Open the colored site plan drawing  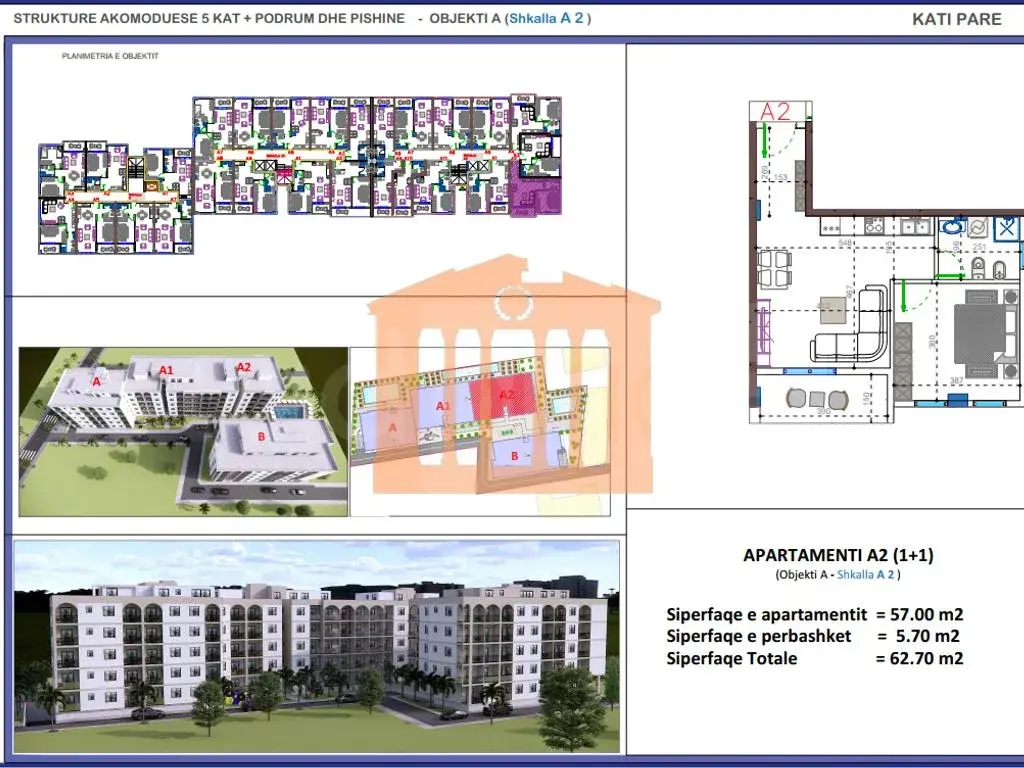click(x=480, y=432)
